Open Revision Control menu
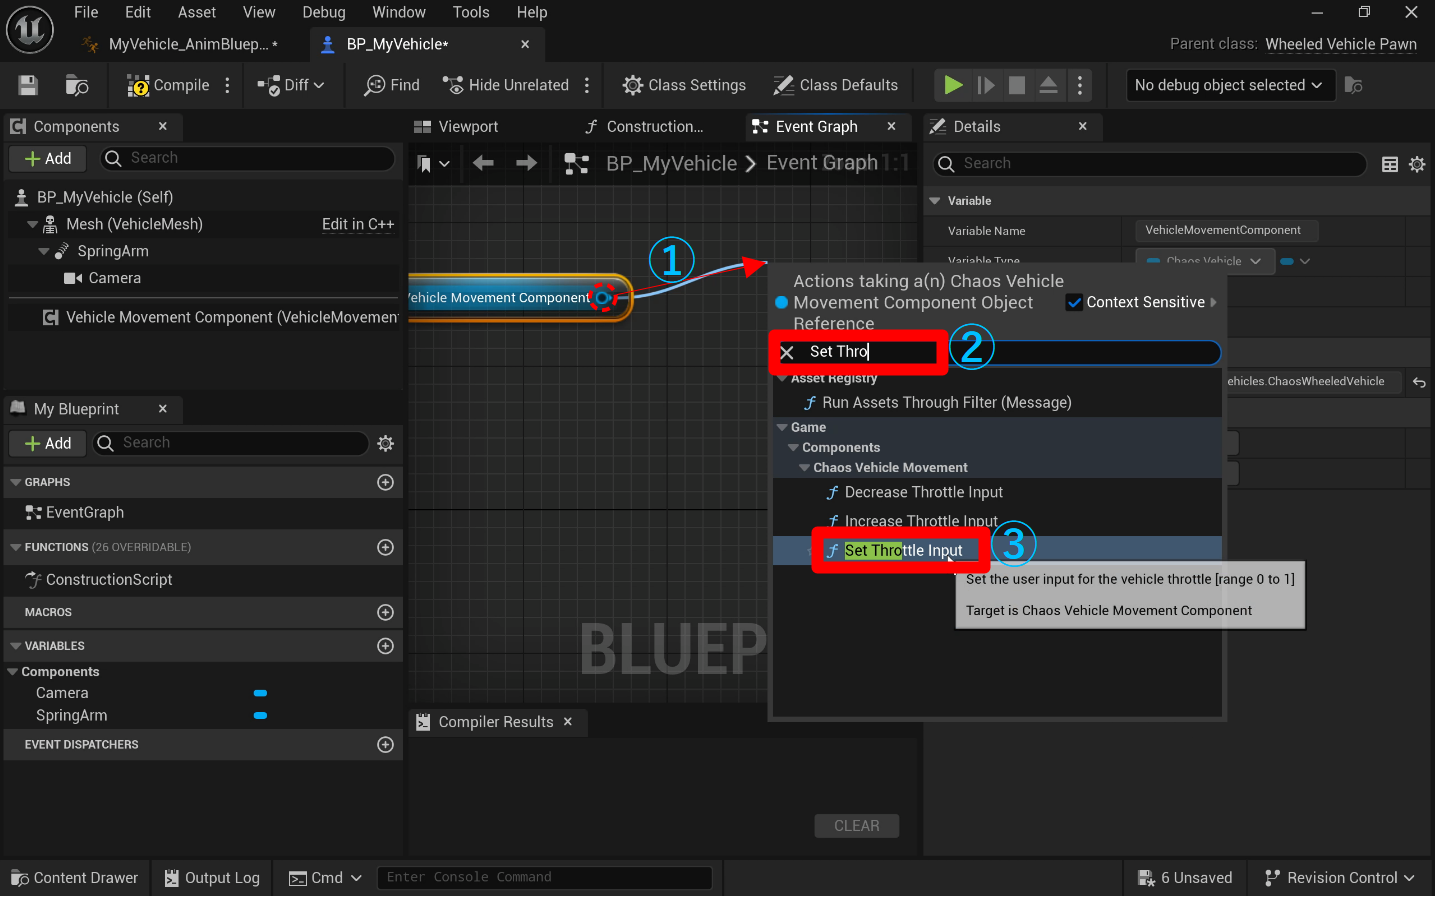 pyautogui.click(x=1340, y=878)
